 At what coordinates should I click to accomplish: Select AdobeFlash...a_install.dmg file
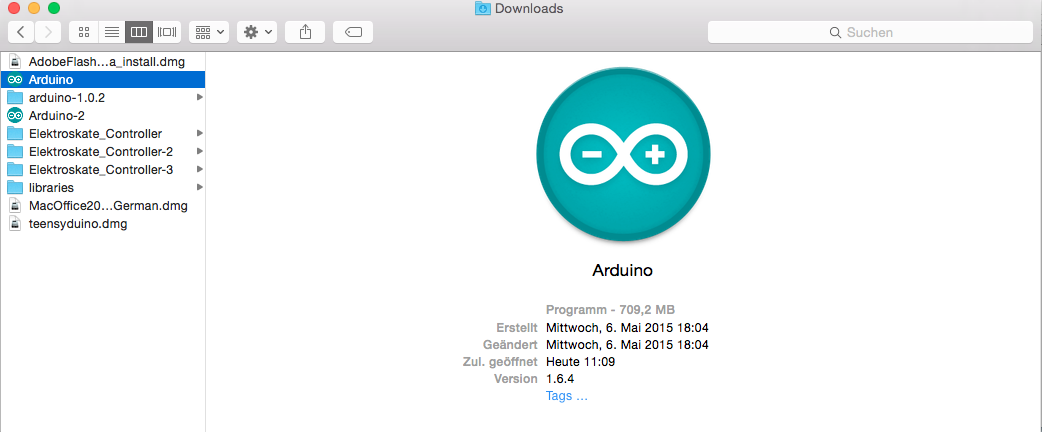(x=103, y=61)
